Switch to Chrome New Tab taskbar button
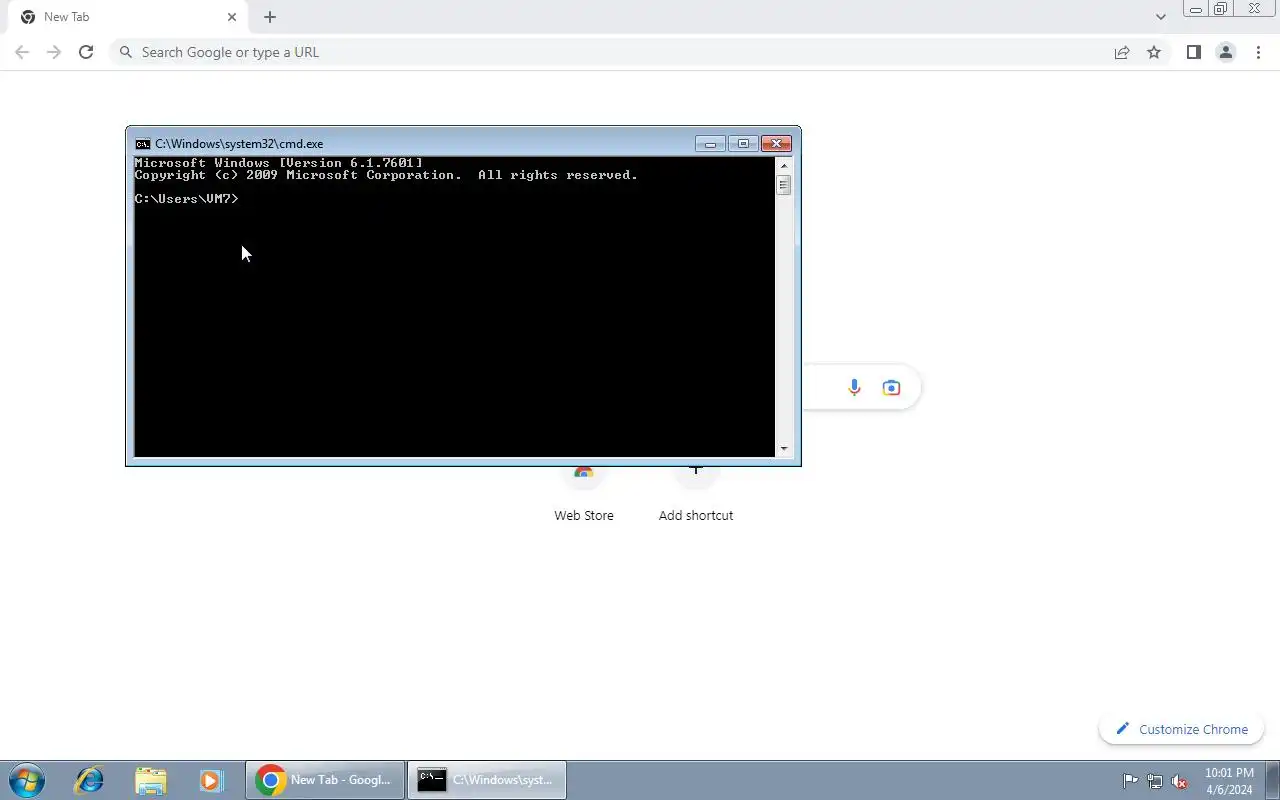Screen dimensions: 1280x800 (x=326, y=780)
